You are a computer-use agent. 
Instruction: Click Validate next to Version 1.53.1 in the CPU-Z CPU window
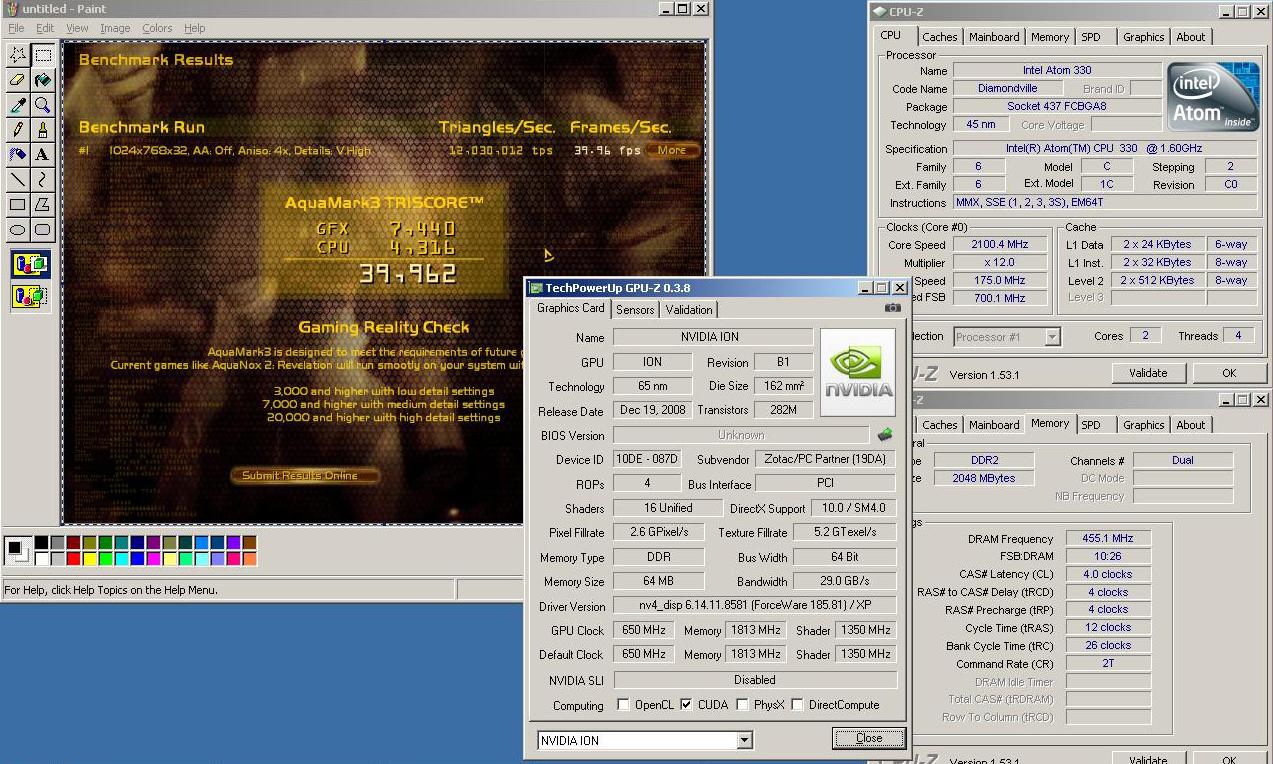[1148, 373]
